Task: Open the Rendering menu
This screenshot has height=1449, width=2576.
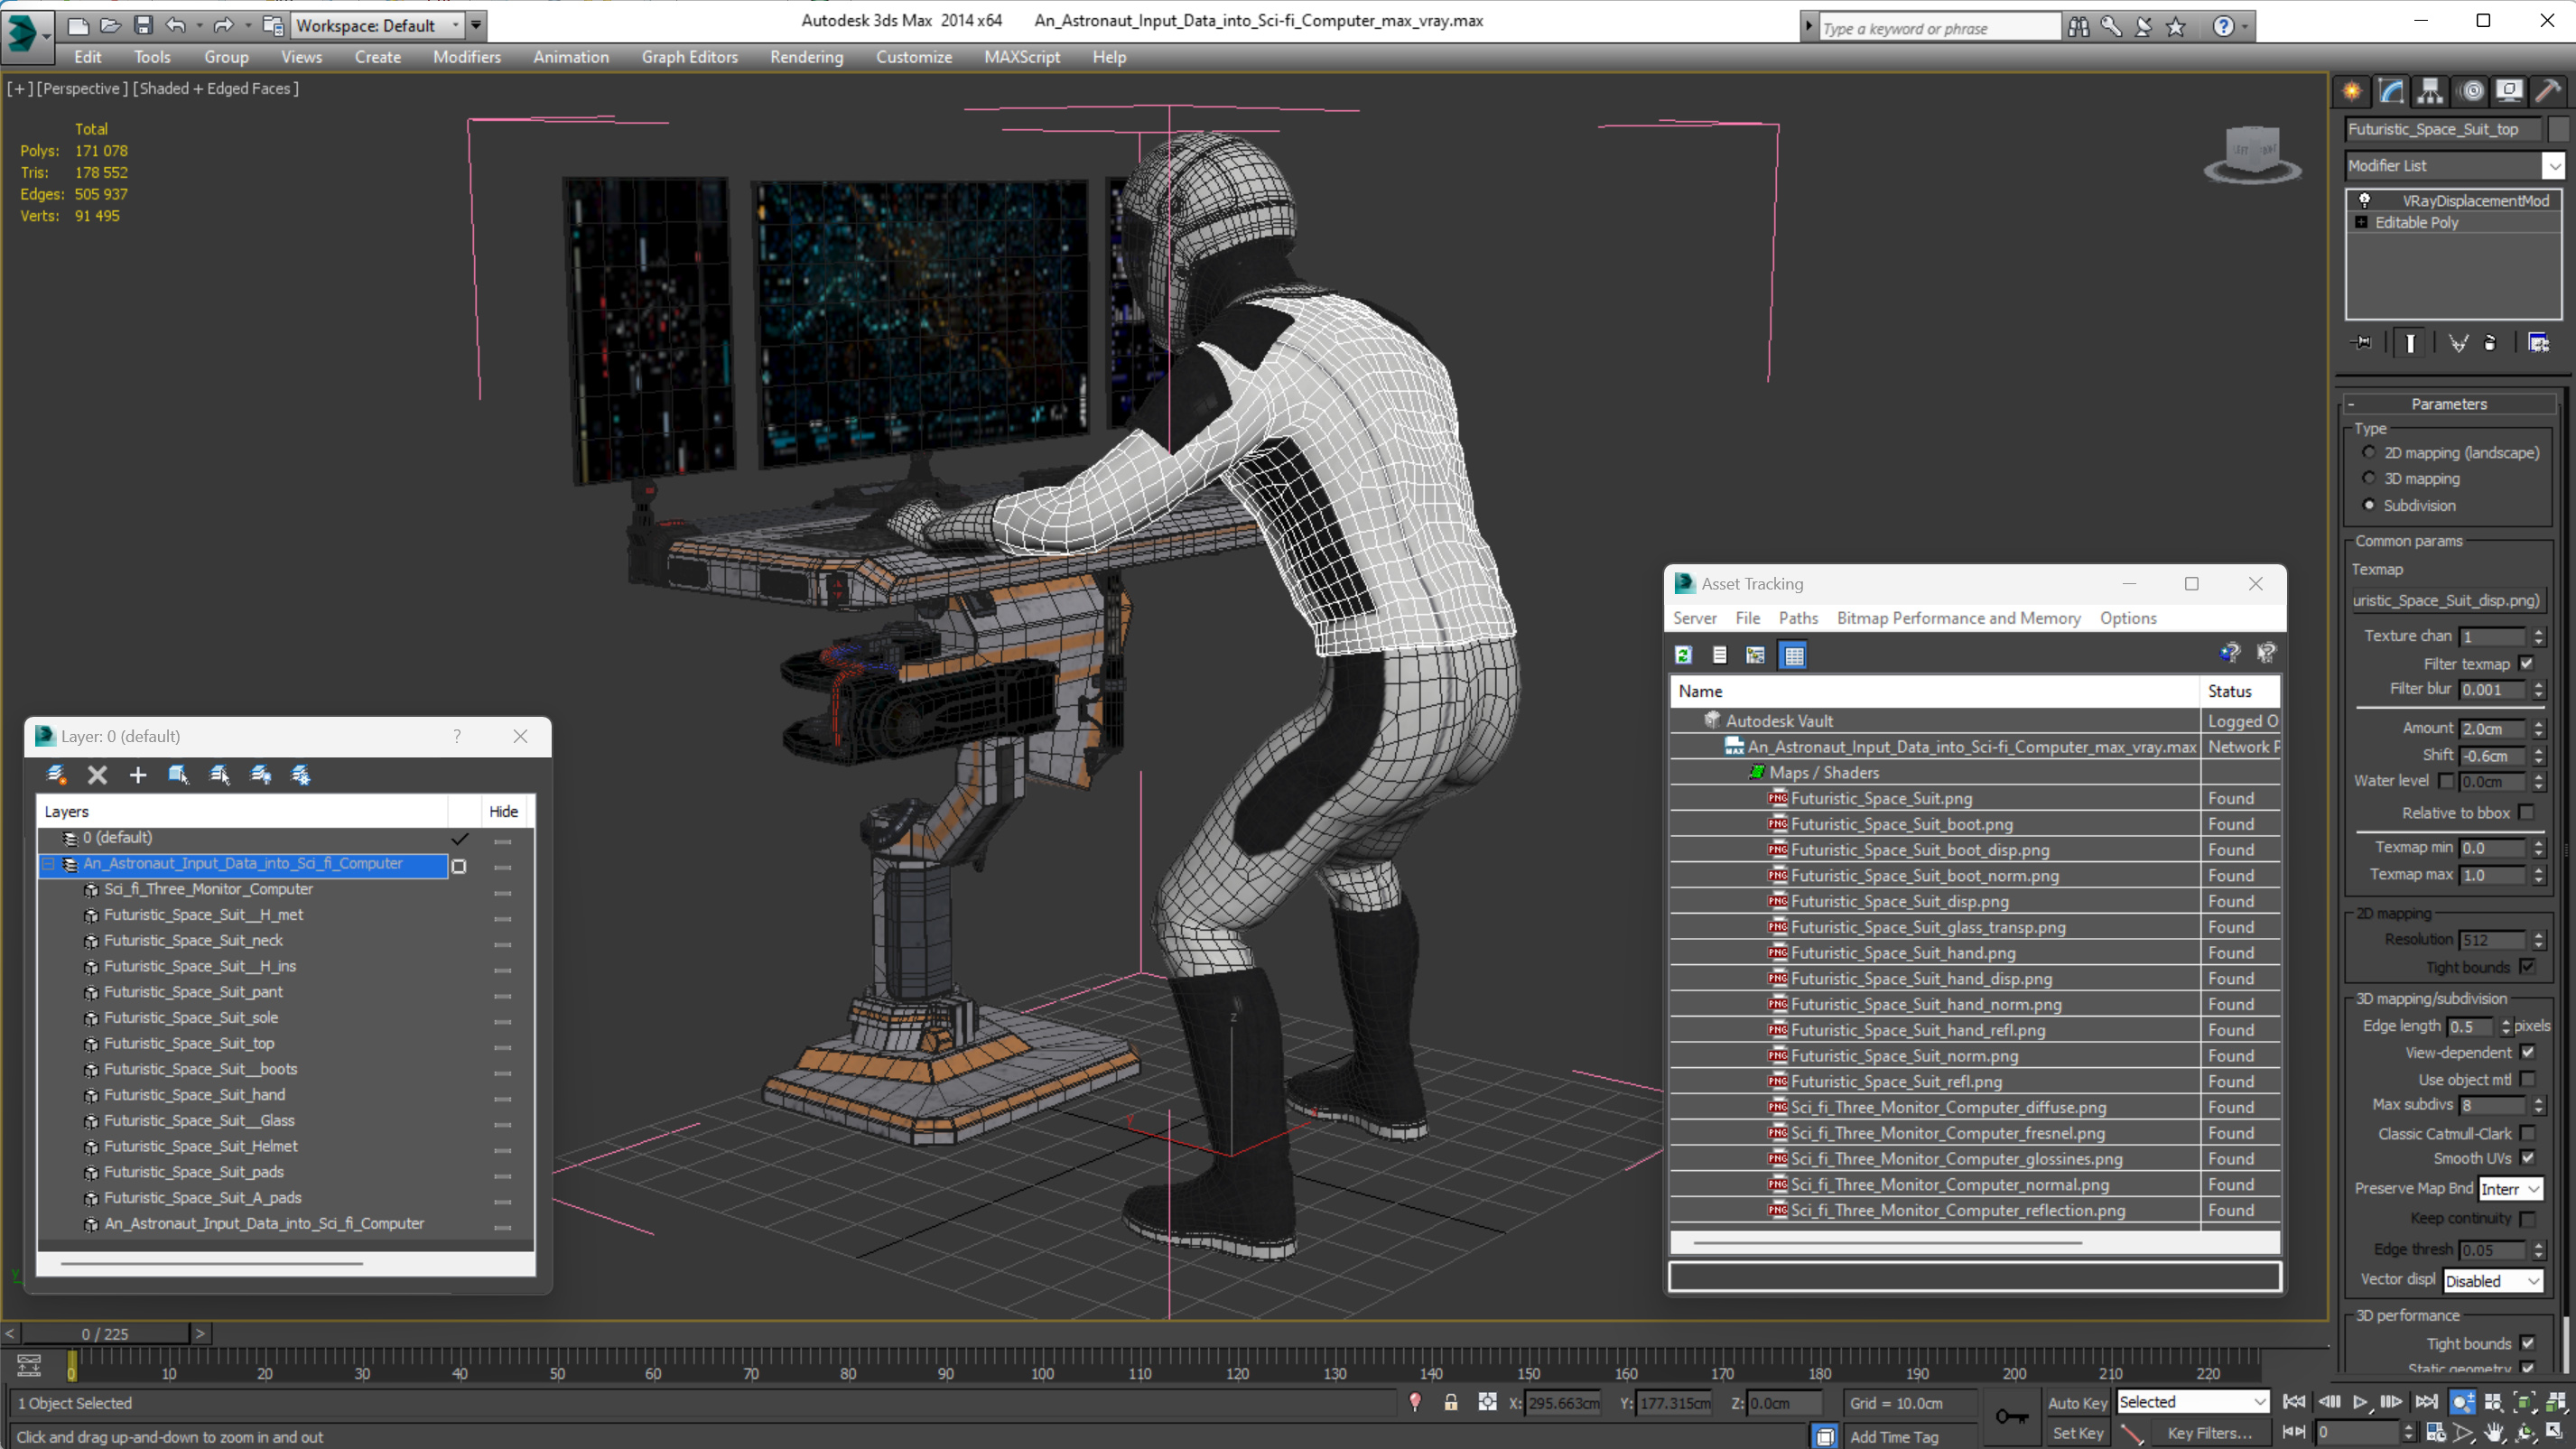Action: click(x=806, y=57)
